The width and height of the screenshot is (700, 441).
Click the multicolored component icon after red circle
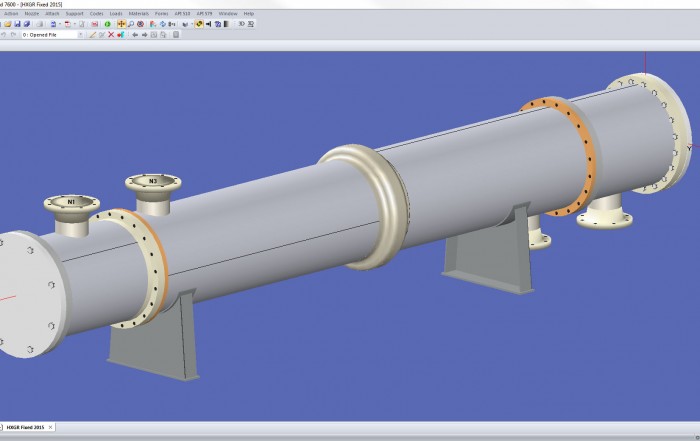pyautogui.click(x=153, y=24)
